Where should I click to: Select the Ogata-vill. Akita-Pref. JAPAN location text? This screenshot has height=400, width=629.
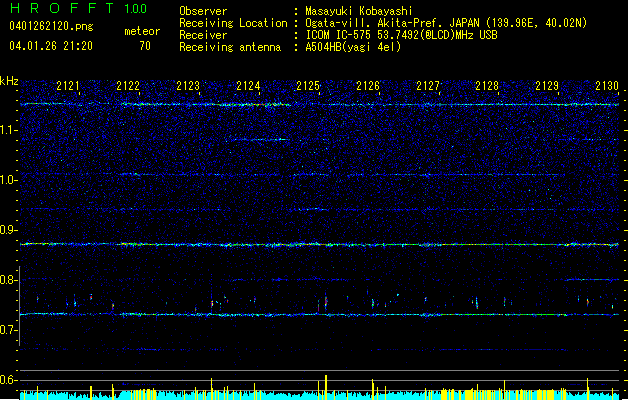coord(446,23)
